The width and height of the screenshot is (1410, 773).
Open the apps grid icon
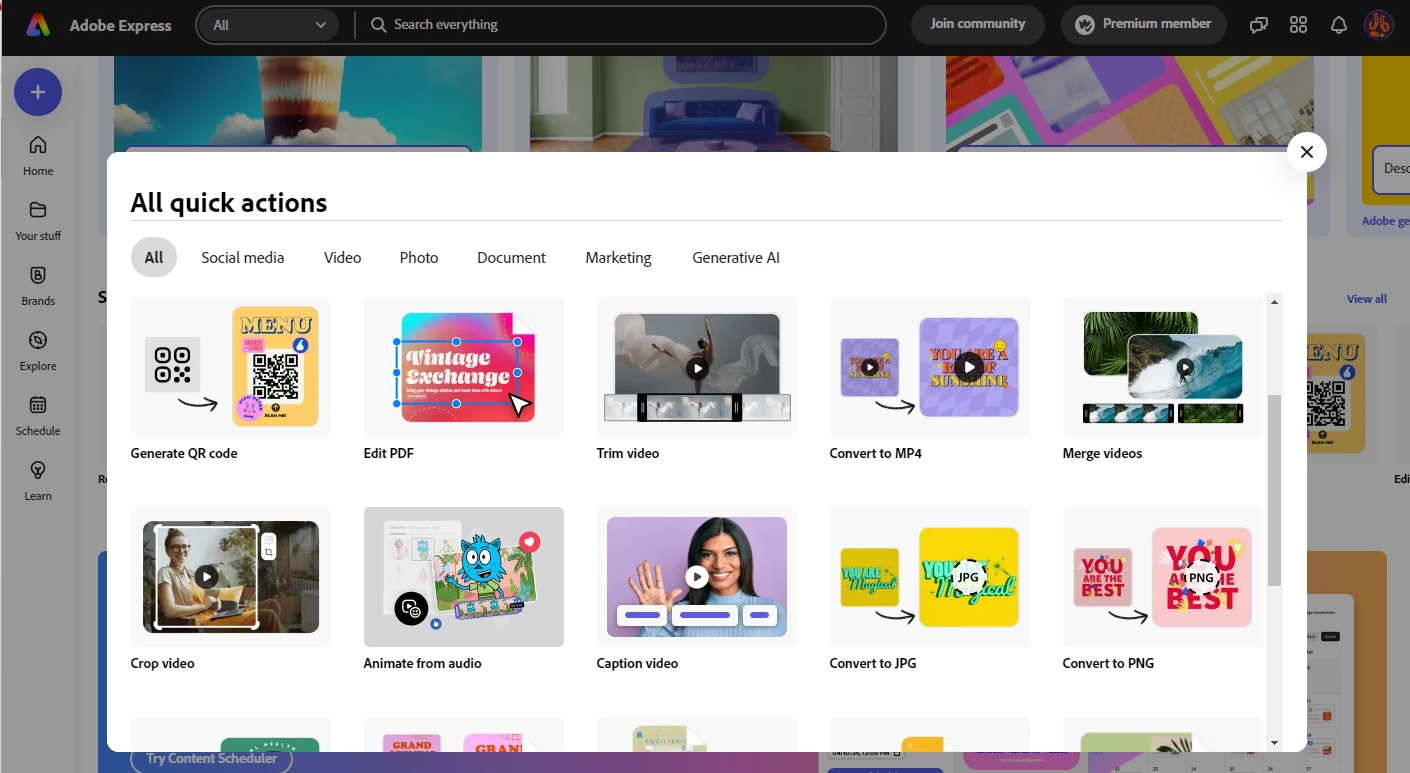pos(1299,25)
